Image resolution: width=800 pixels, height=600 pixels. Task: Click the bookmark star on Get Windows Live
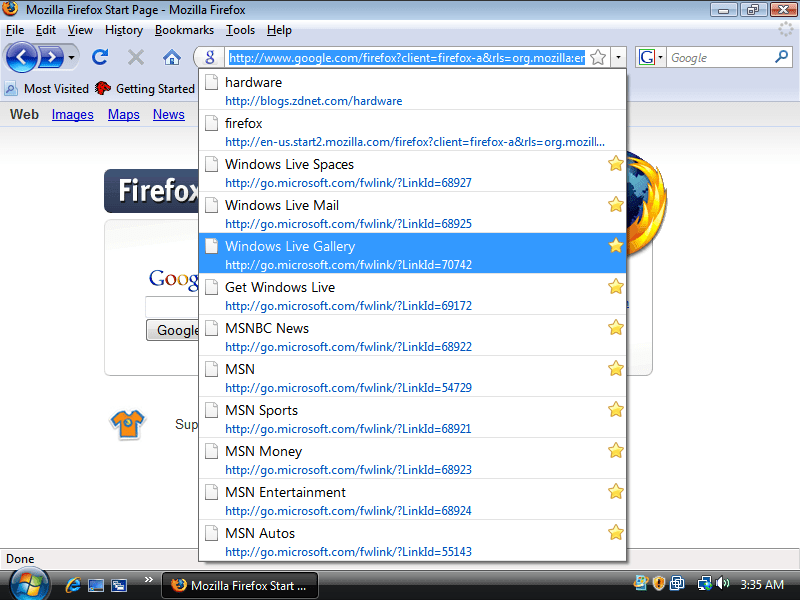pos(615,287)
